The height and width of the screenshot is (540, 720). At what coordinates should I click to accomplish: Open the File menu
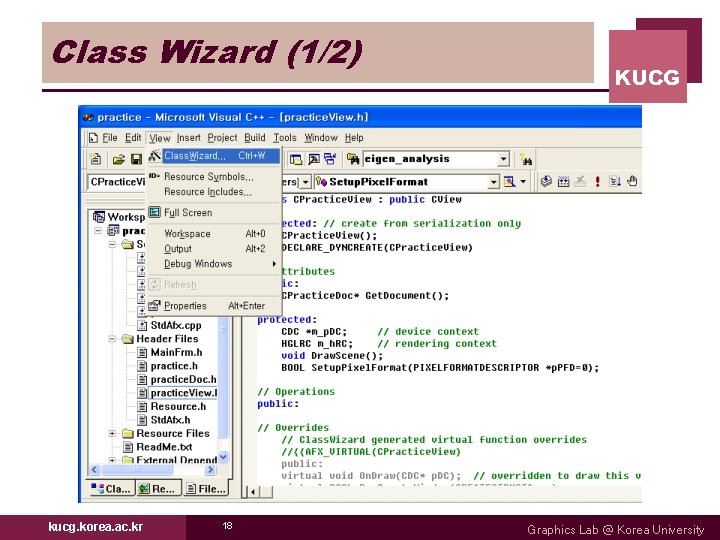click(x=110, y=138)
